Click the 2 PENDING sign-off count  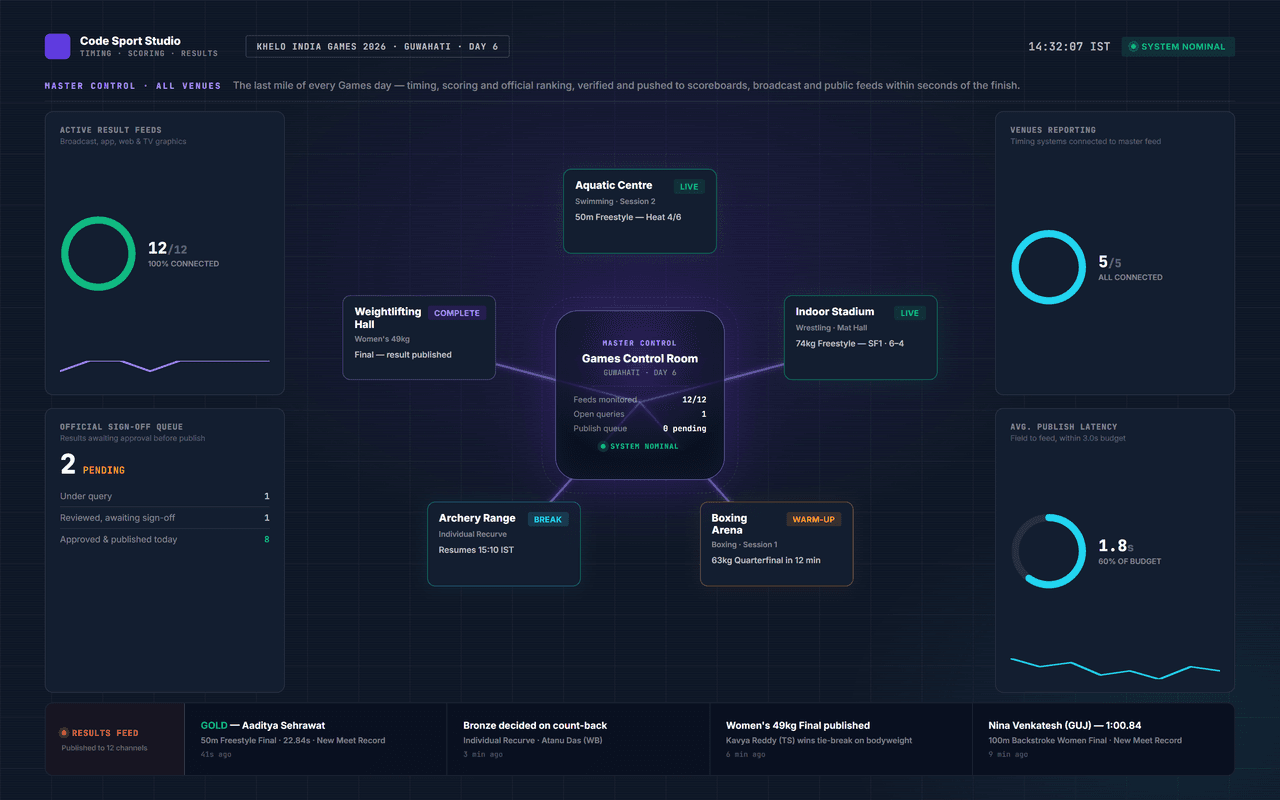(93, 465)
